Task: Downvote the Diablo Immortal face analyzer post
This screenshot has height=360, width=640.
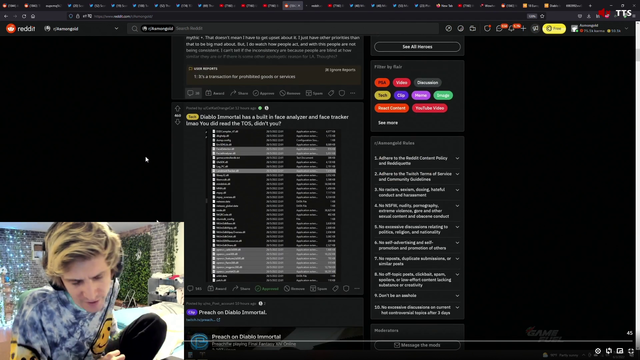Action: (178, 122)
